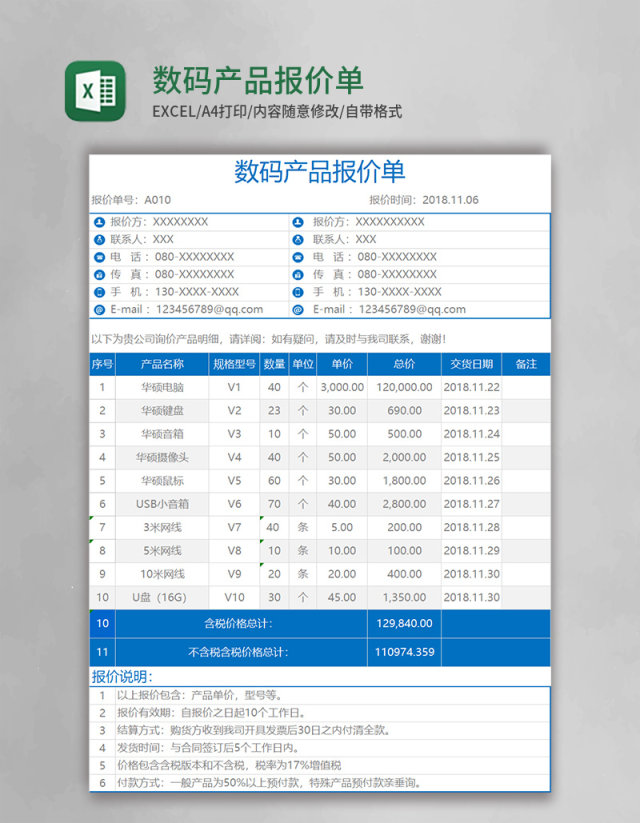This screenshot has height=823, width=640.
Task: Click the USB小音箱 product cell
Action: click(162, 504)
